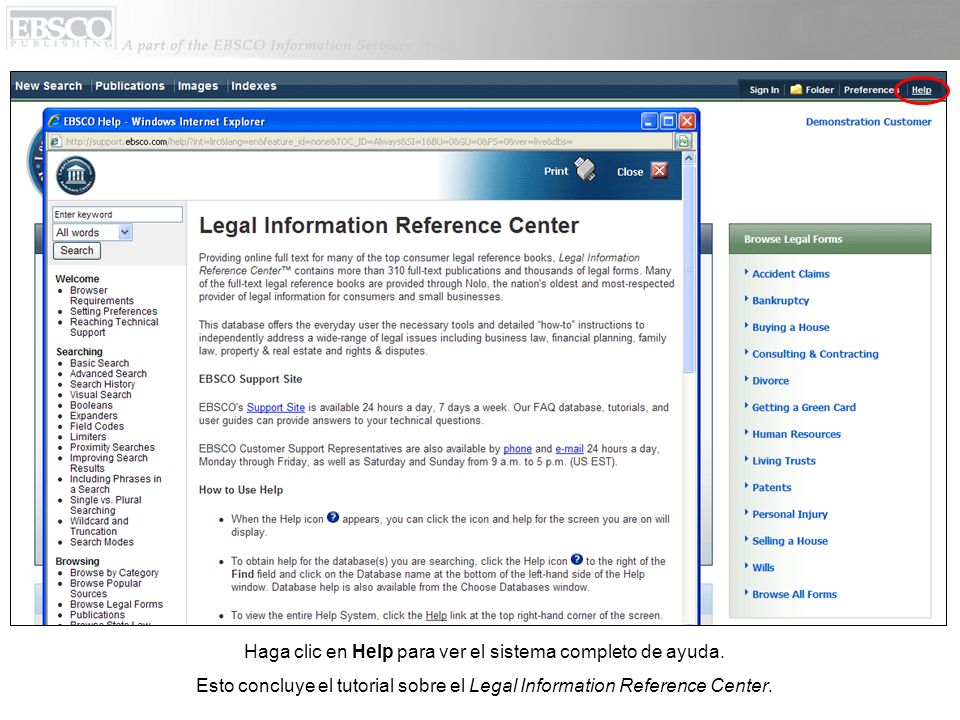Click the phone support link
The height and width of the screenshot is (720, 960).
(517, 449)
